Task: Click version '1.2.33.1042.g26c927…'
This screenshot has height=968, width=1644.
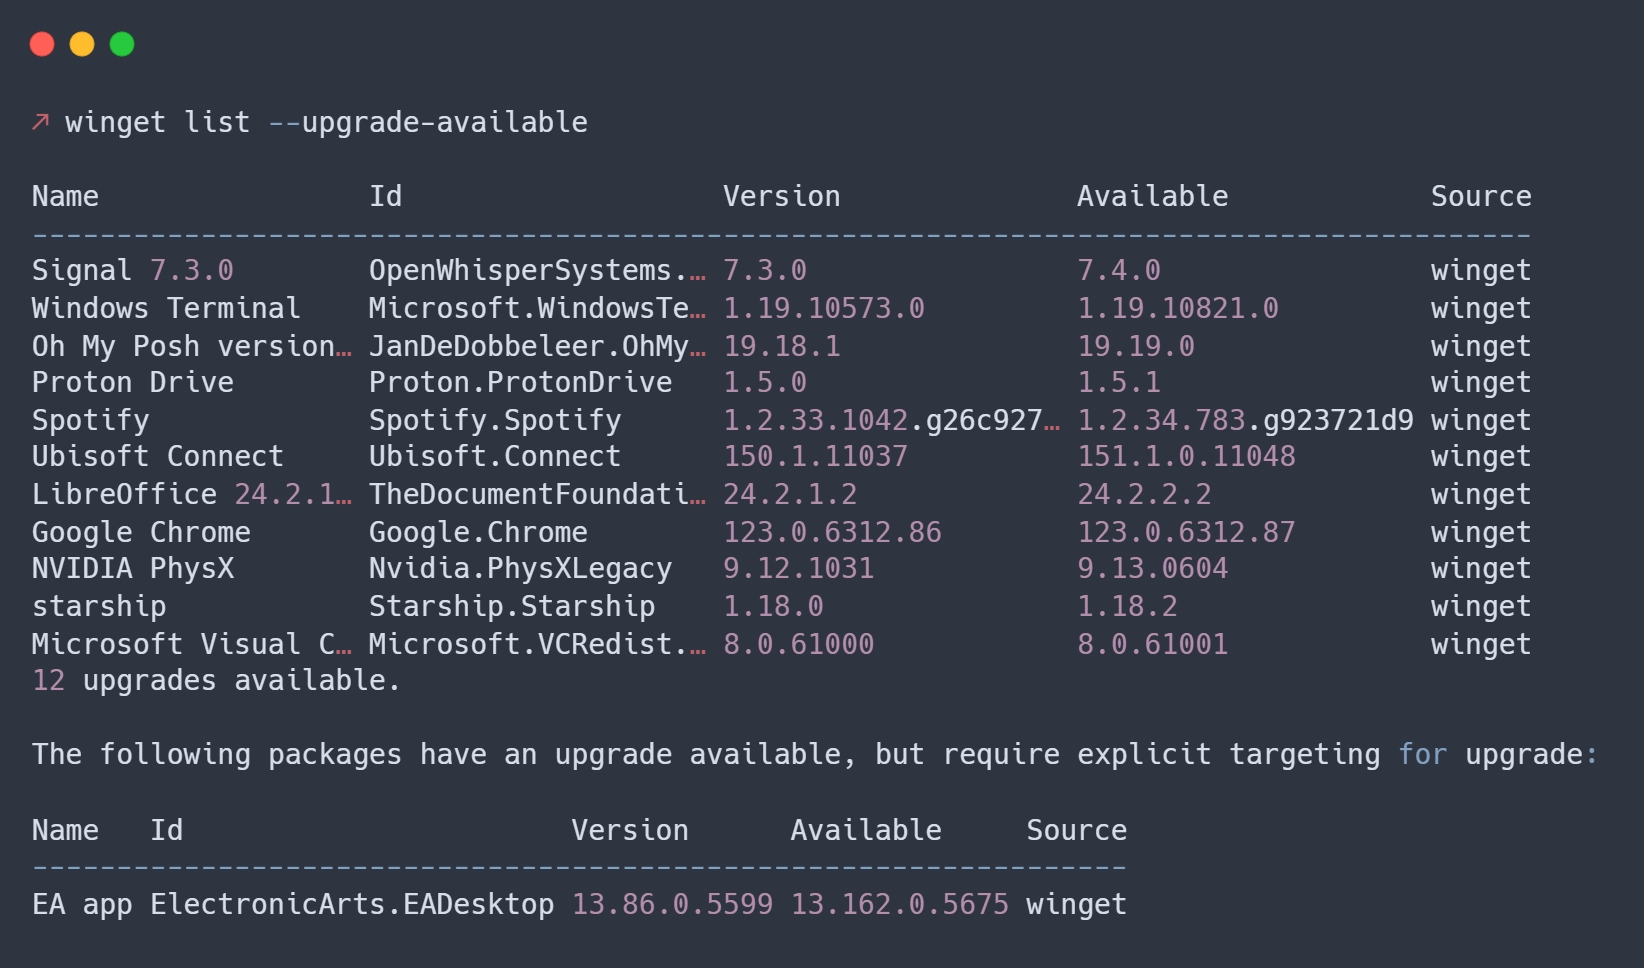Action: pyautogui.click(x=892, y=420)
